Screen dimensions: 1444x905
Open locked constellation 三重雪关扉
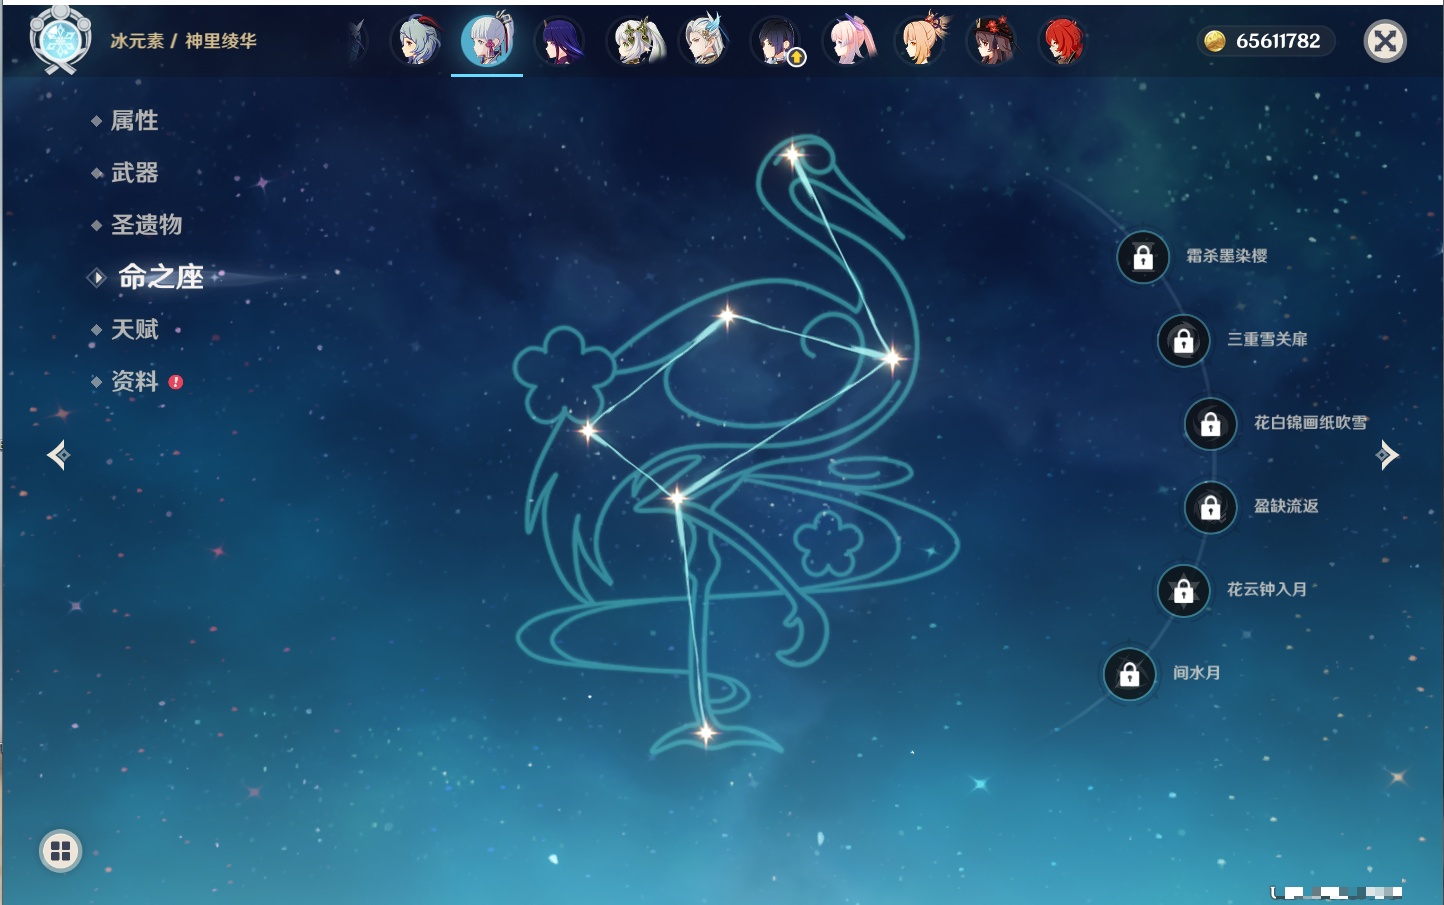tap(1183, 340)
